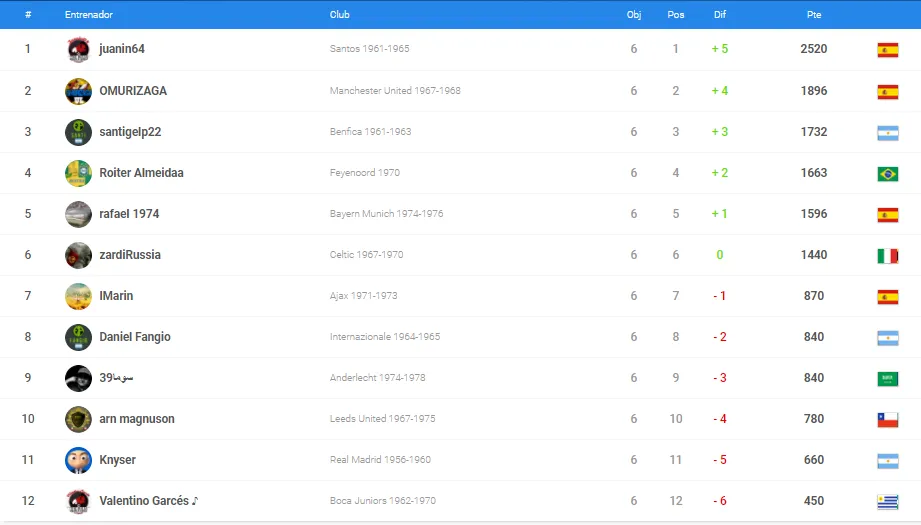Click IMarin's avatar picture
The image size is (921, 525).
(78, 297)
